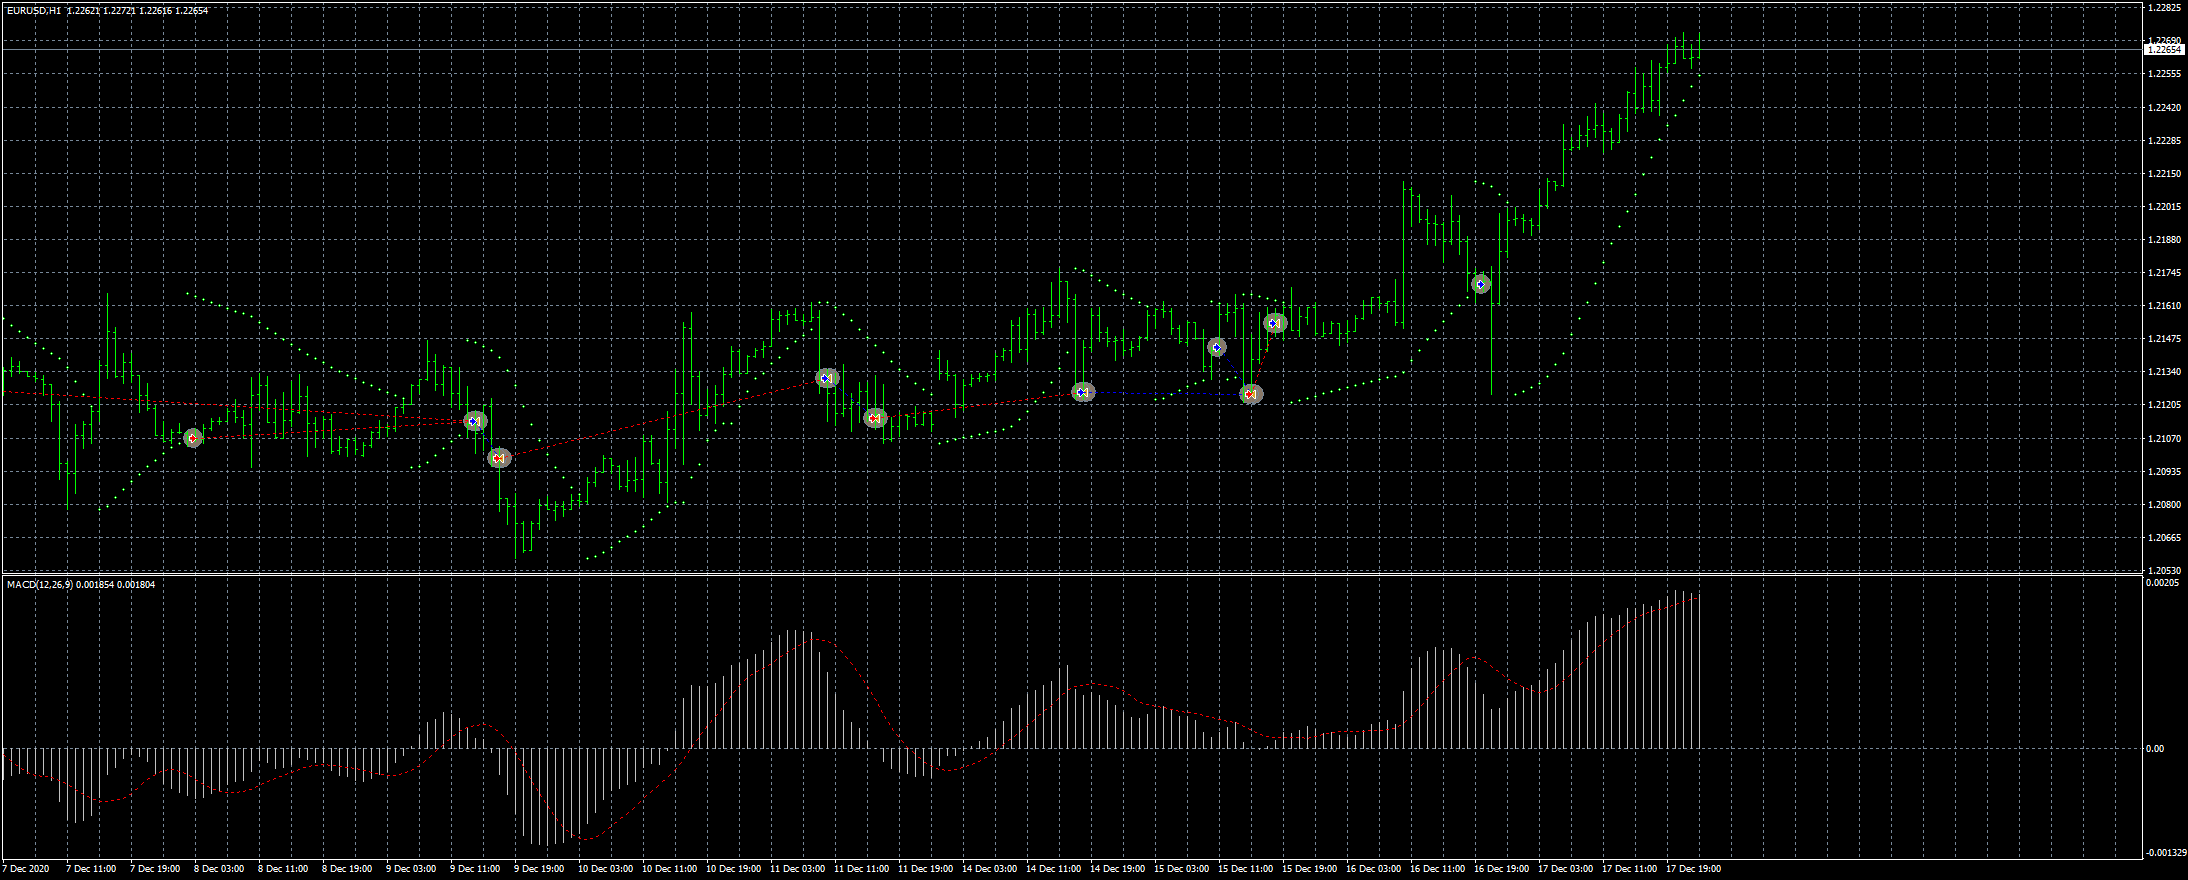Click the highlighted current price label 1.22654
Image resolution: width=2188 pixels, height=880 pixels.
2165,49
